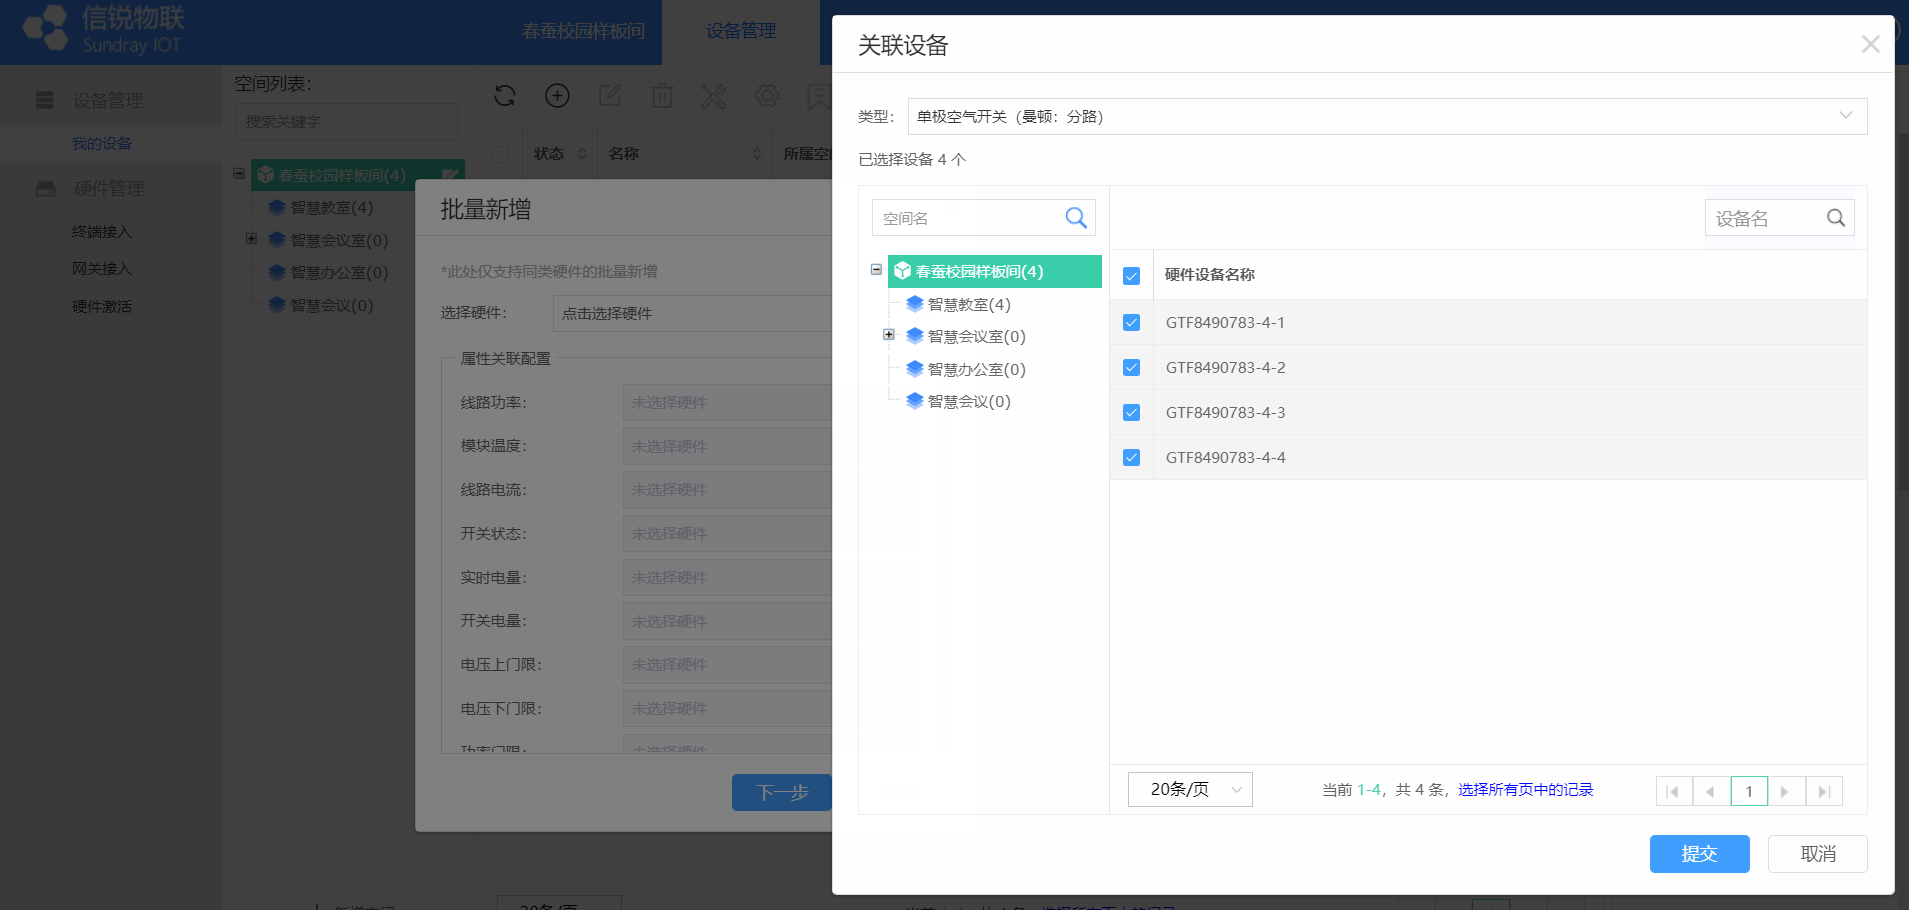Viewport: 1909px width, 910px height.
Task: Open 硬件激活 in sidebar
Action: coord(102,307)
